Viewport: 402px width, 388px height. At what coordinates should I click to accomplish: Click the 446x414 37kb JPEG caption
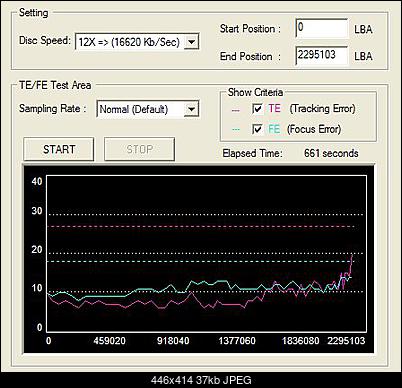tap(201, 380)
